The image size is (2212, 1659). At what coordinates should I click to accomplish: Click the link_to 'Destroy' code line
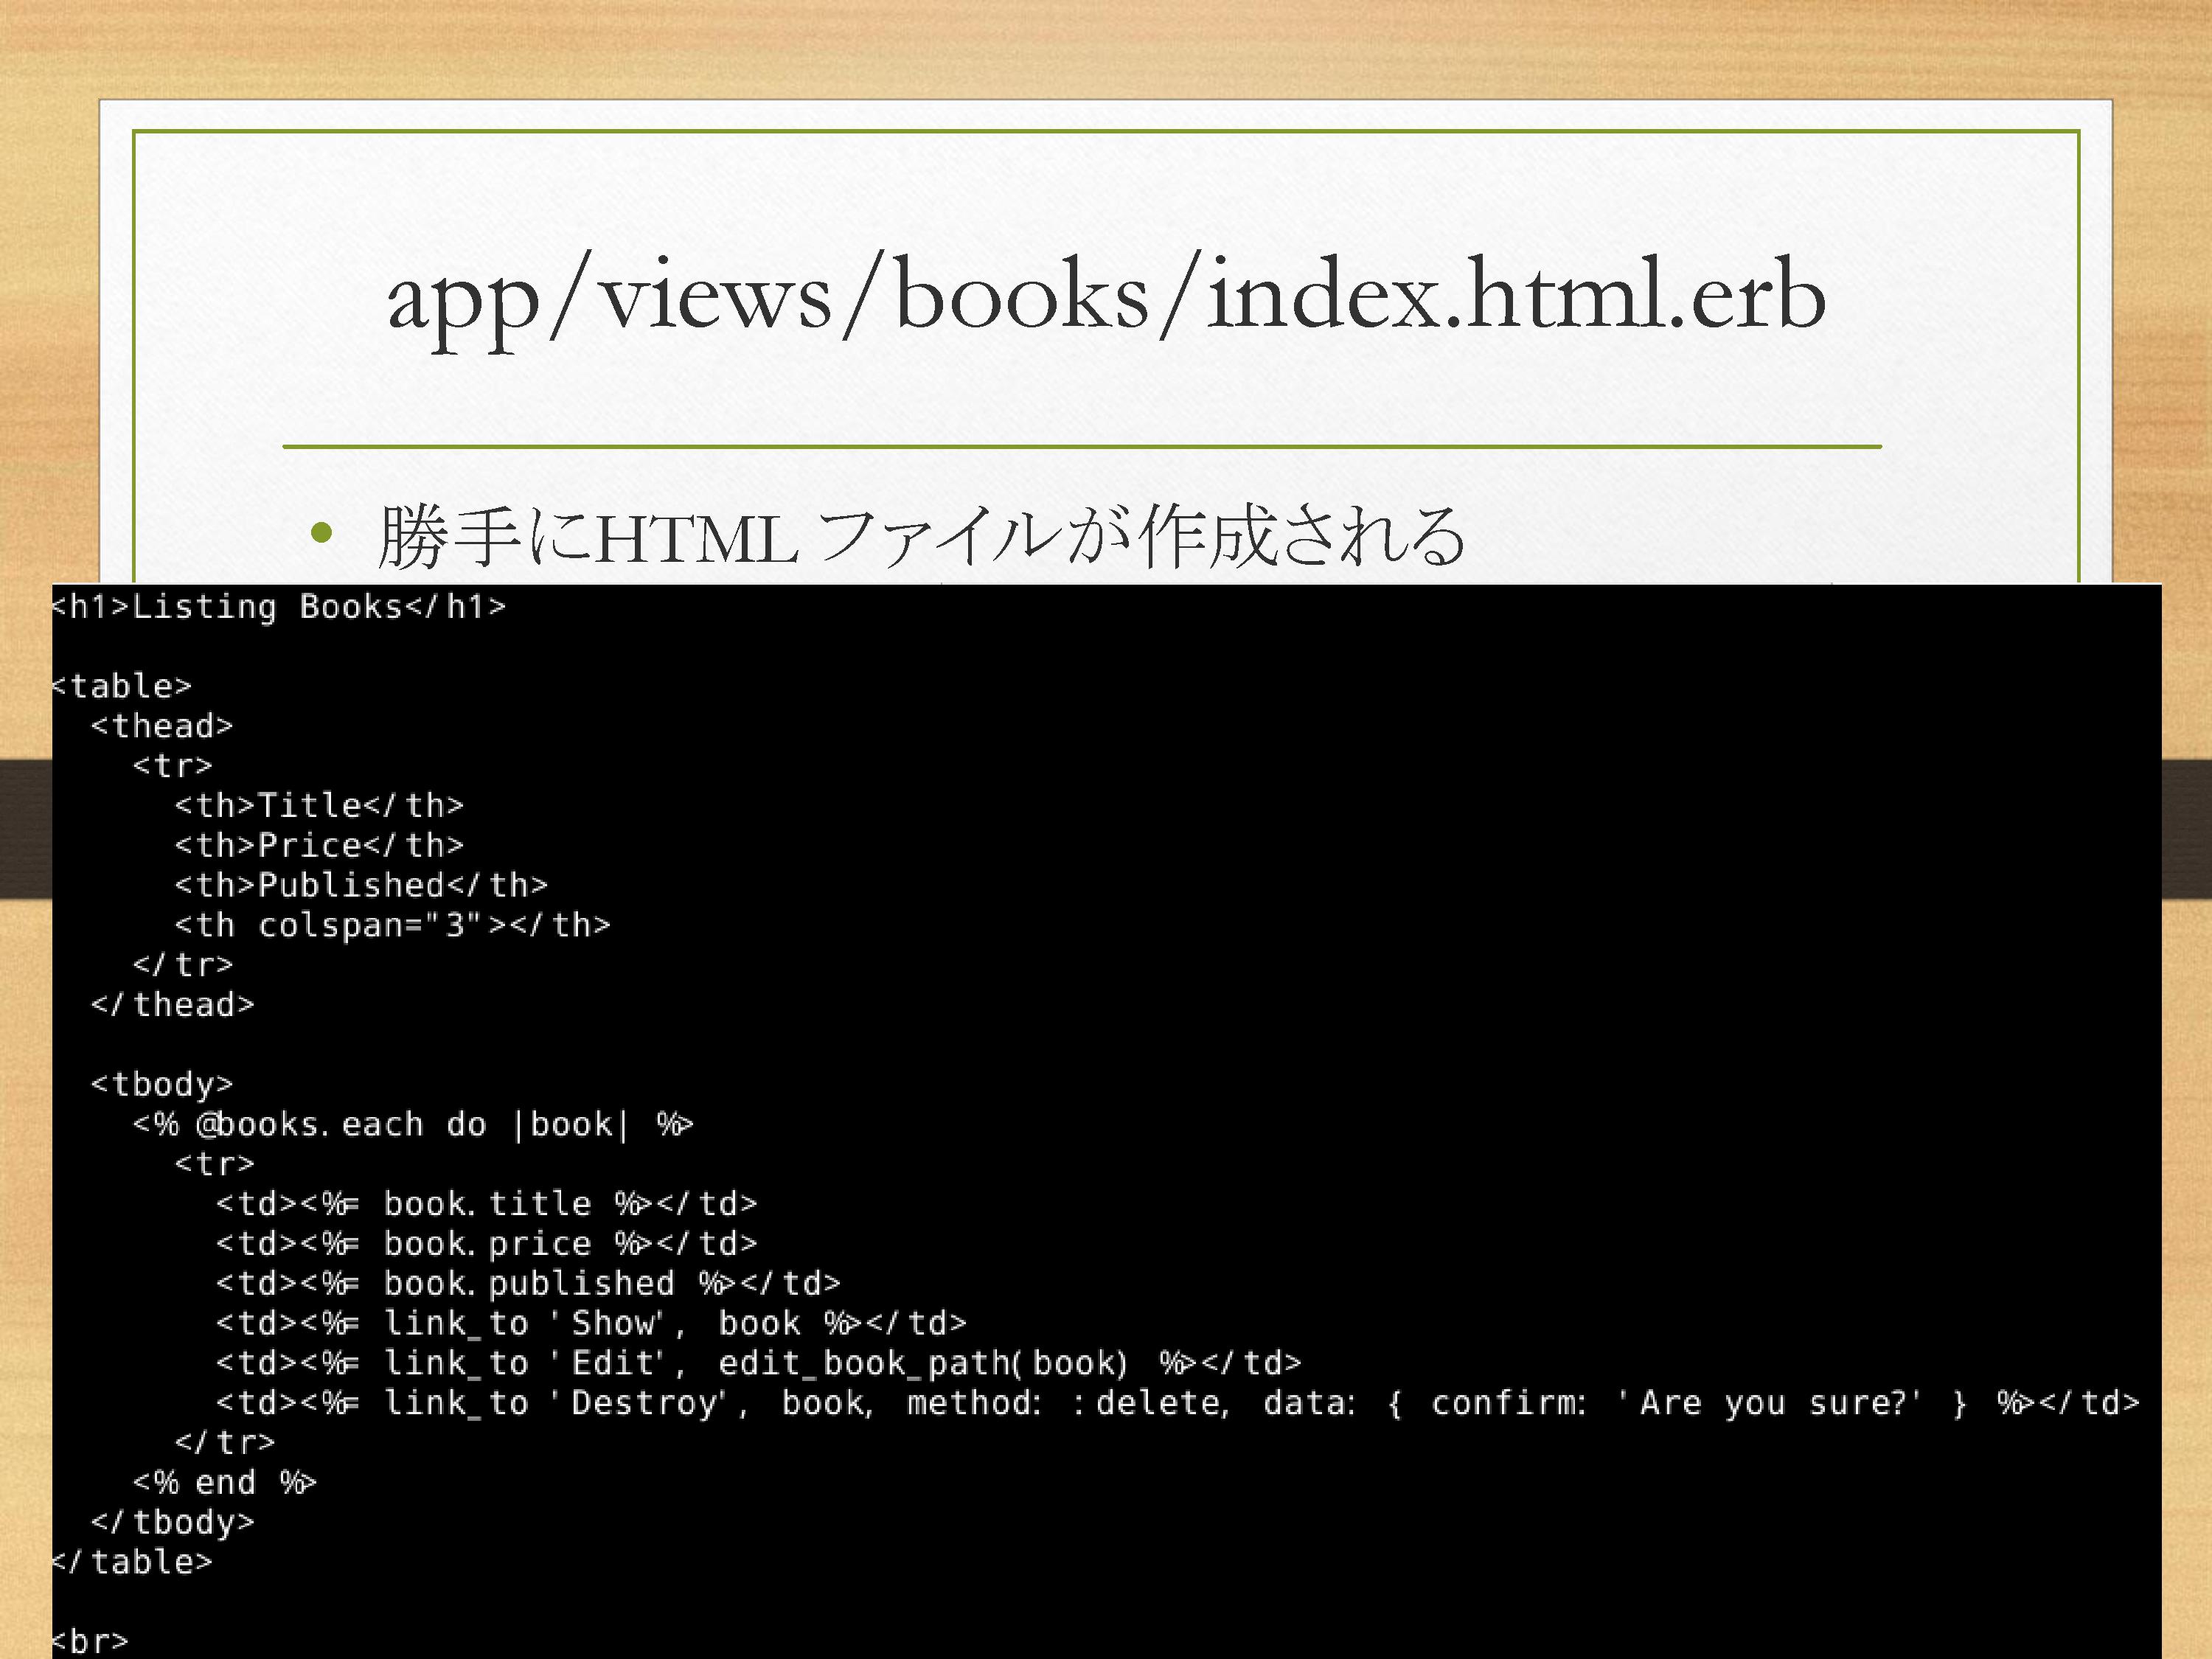coord(1178,1403)
